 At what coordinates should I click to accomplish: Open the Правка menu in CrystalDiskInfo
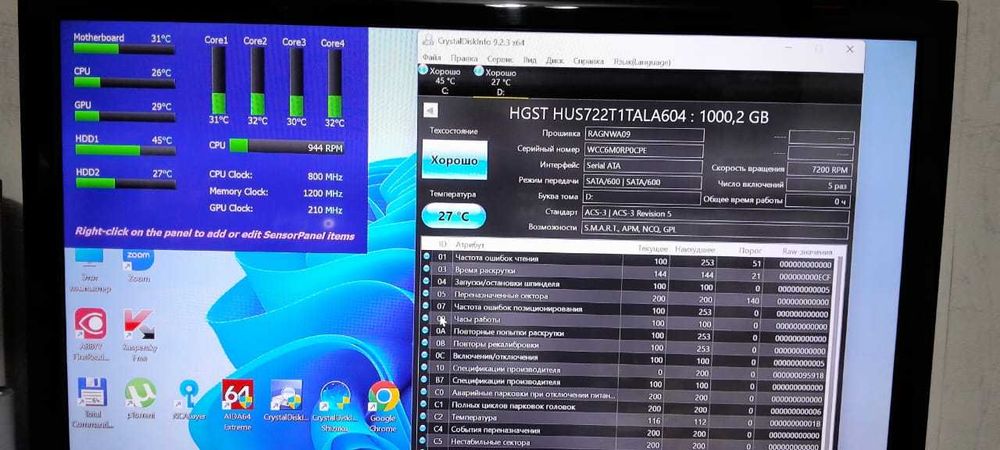click(x=464, y=59)
